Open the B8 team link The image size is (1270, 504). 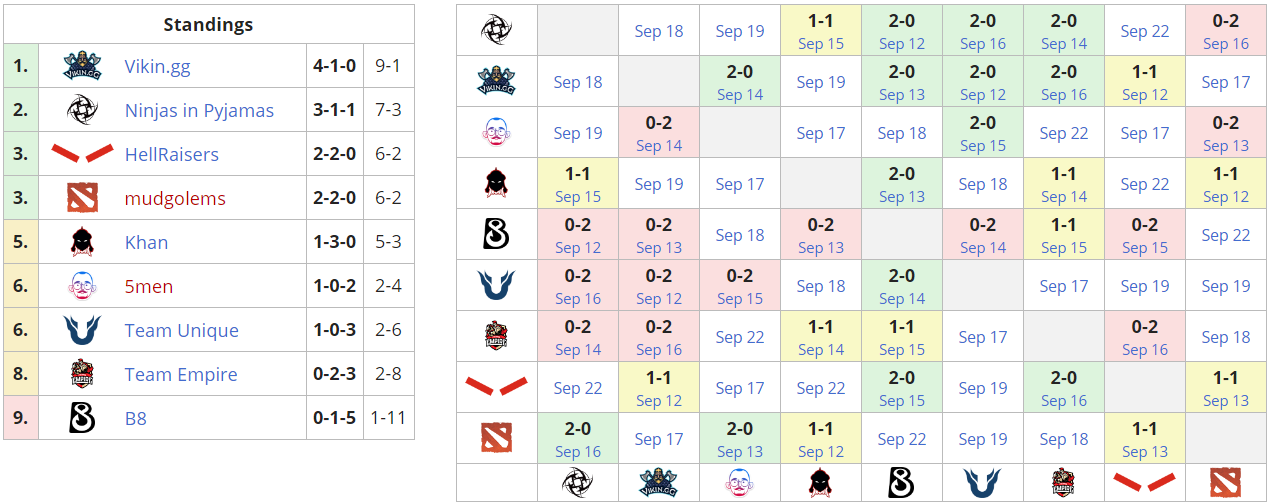[136, 419]
